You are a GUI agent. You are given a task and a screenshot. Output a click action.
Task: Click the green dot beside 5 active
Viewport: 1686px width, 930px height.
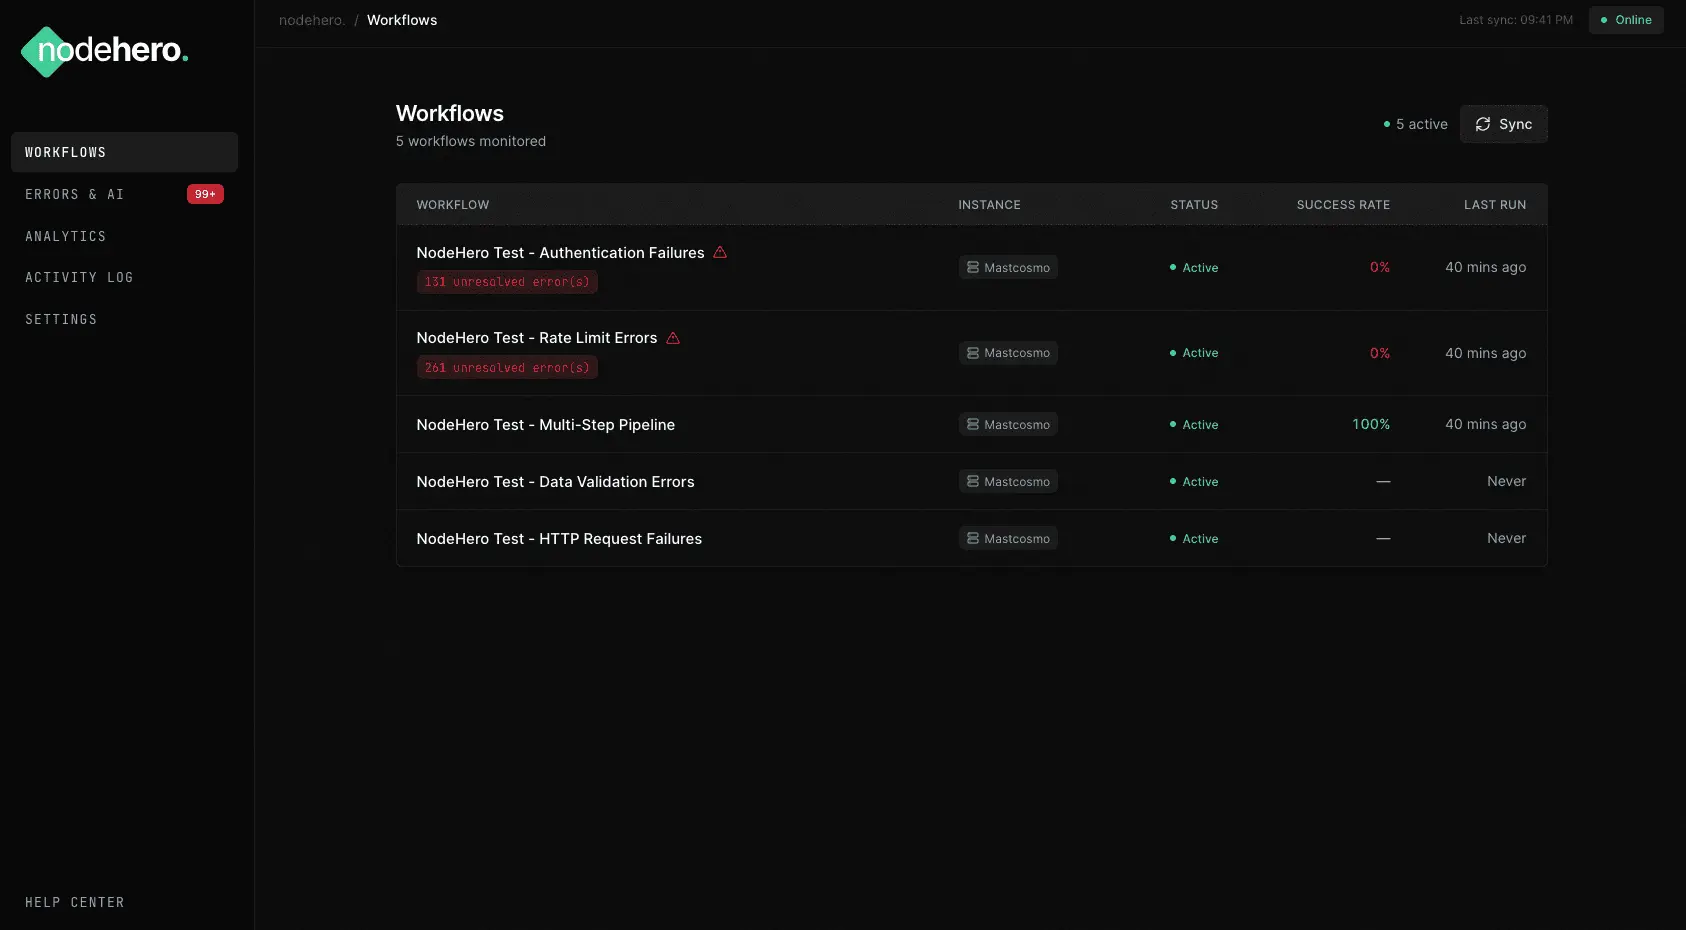(x=1387, y=124)
